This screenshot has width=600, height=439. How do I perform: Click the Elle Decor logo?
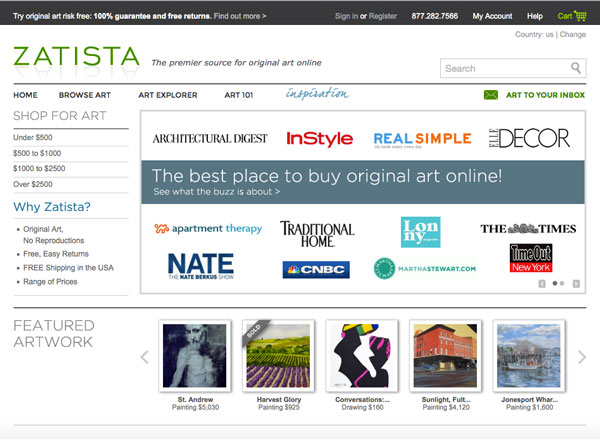530,138
